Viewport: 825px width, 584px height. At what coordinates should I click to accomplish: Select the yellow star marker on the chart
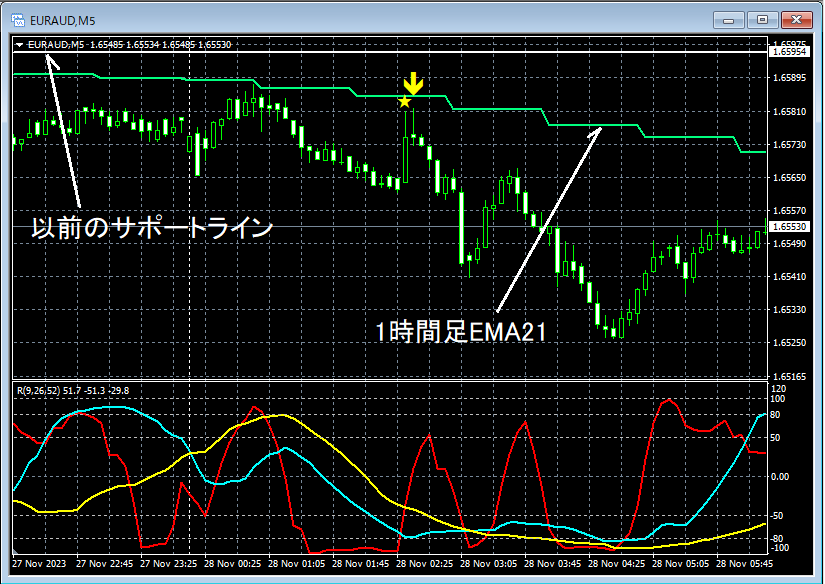pyautogui.click(x=404, y=102)
